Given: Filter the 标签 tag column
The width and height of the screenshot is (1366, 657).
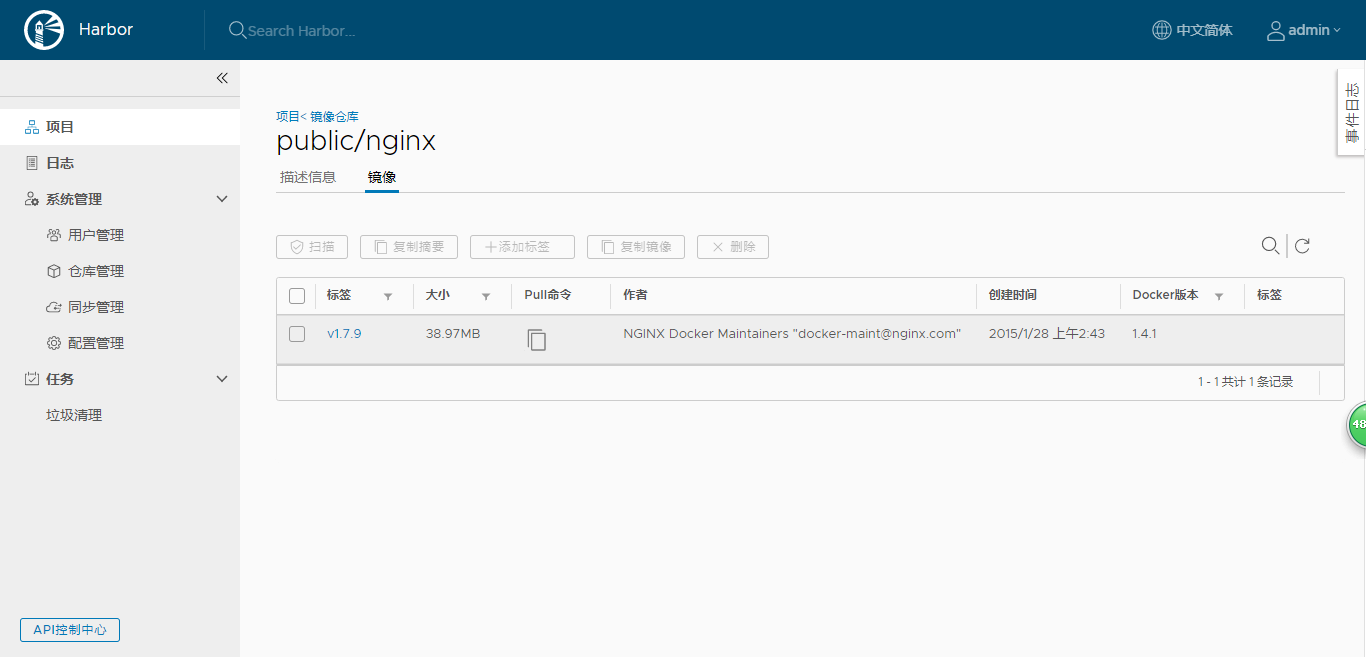Looking at the screenshot, I should click(x=388, y=296).
